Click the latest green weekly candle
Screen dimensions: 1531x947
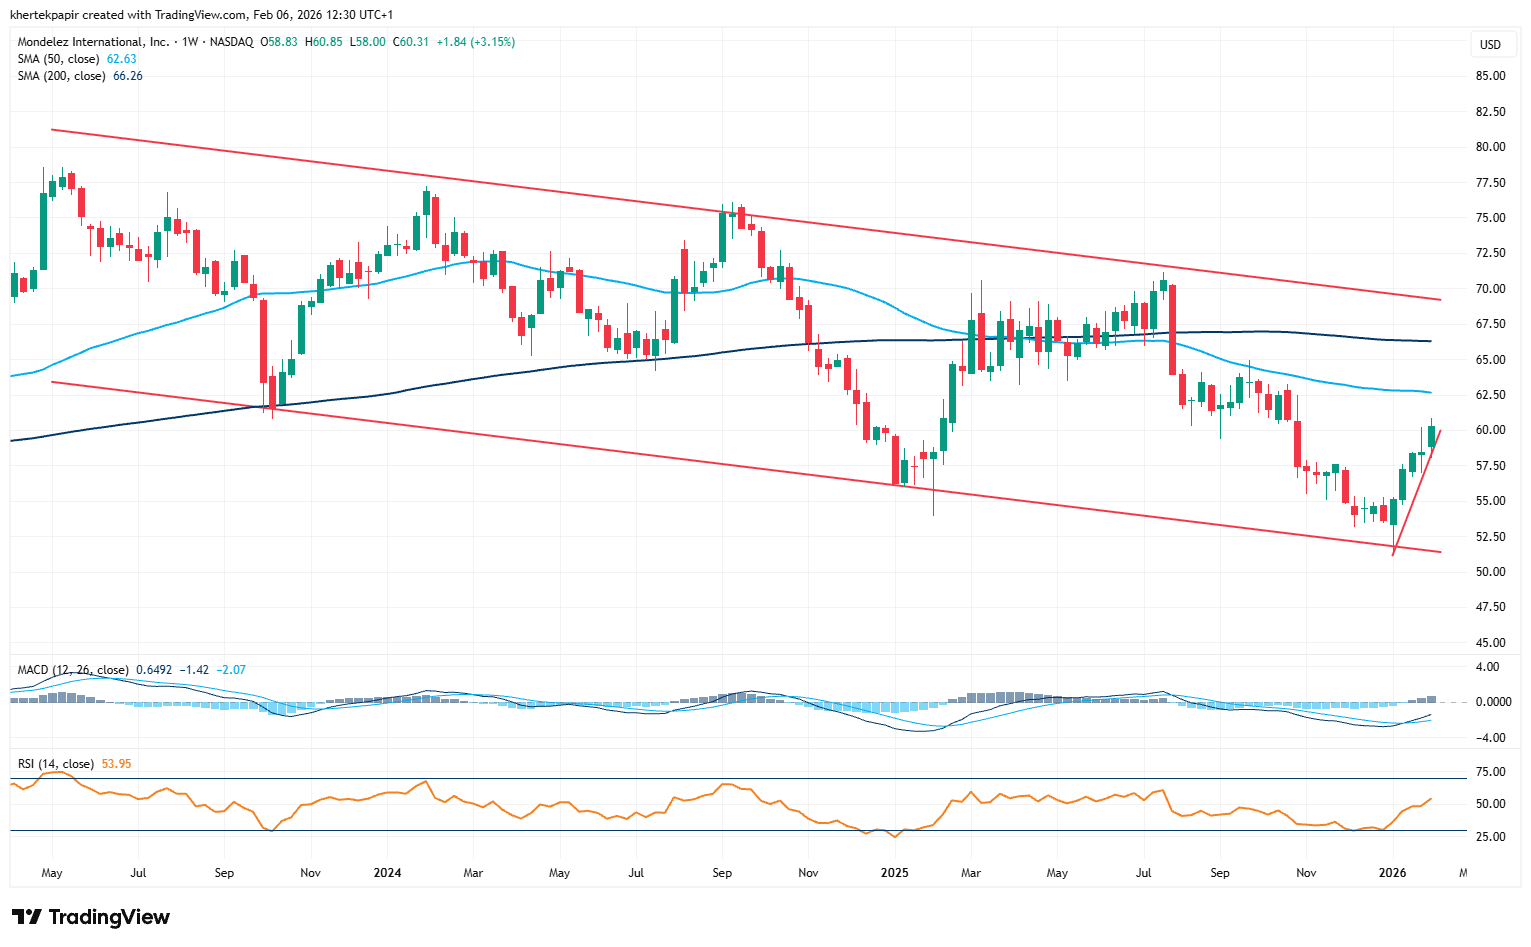1432,436
